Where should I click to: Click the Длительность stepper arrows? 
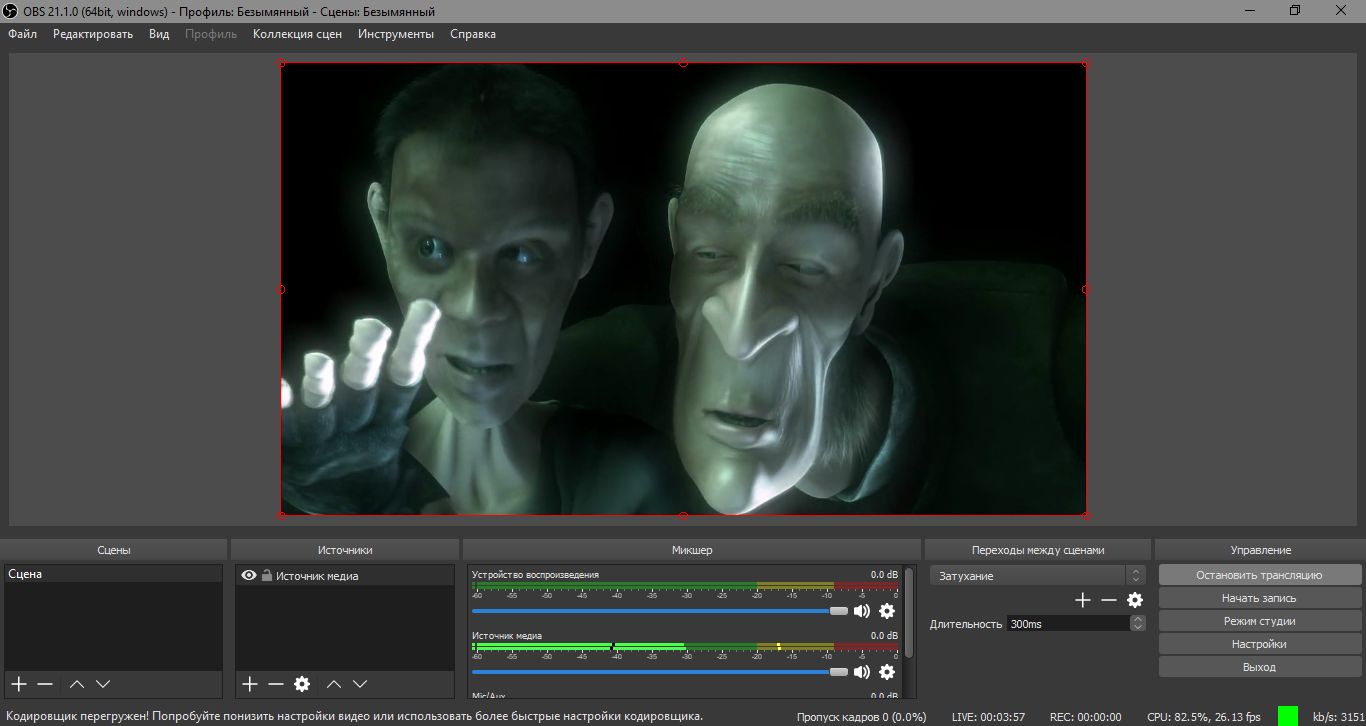(1137, 623)
